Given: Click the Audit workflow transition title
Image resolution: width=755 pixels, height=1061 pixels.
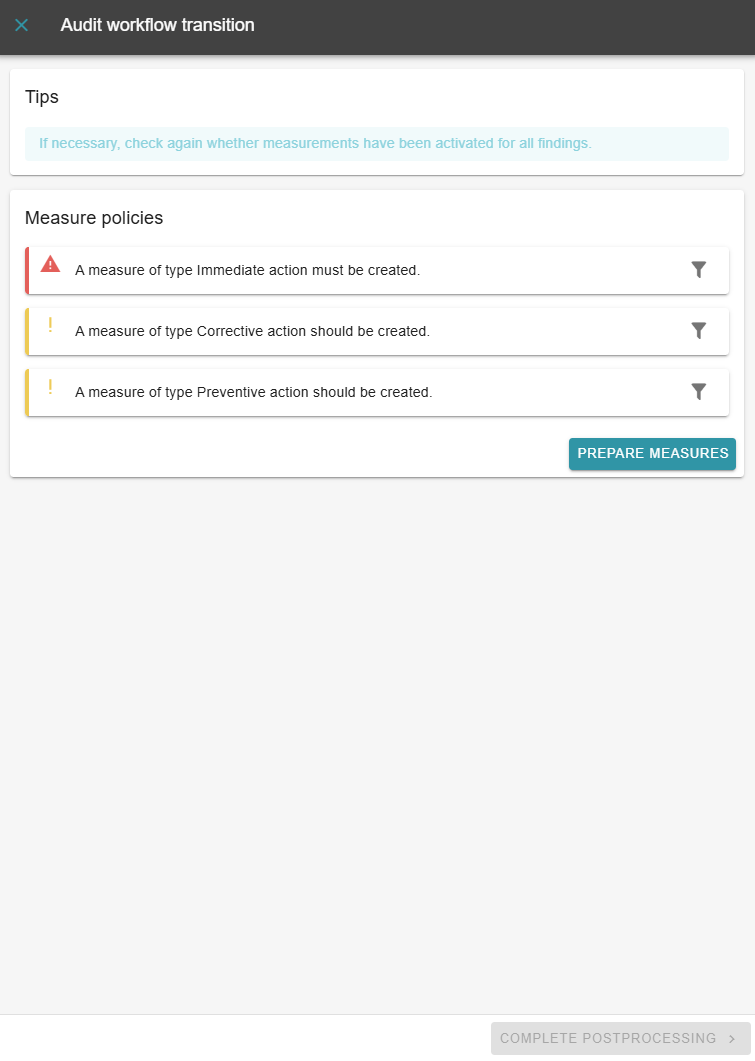Looking at the screenshot, I should 157,25.
